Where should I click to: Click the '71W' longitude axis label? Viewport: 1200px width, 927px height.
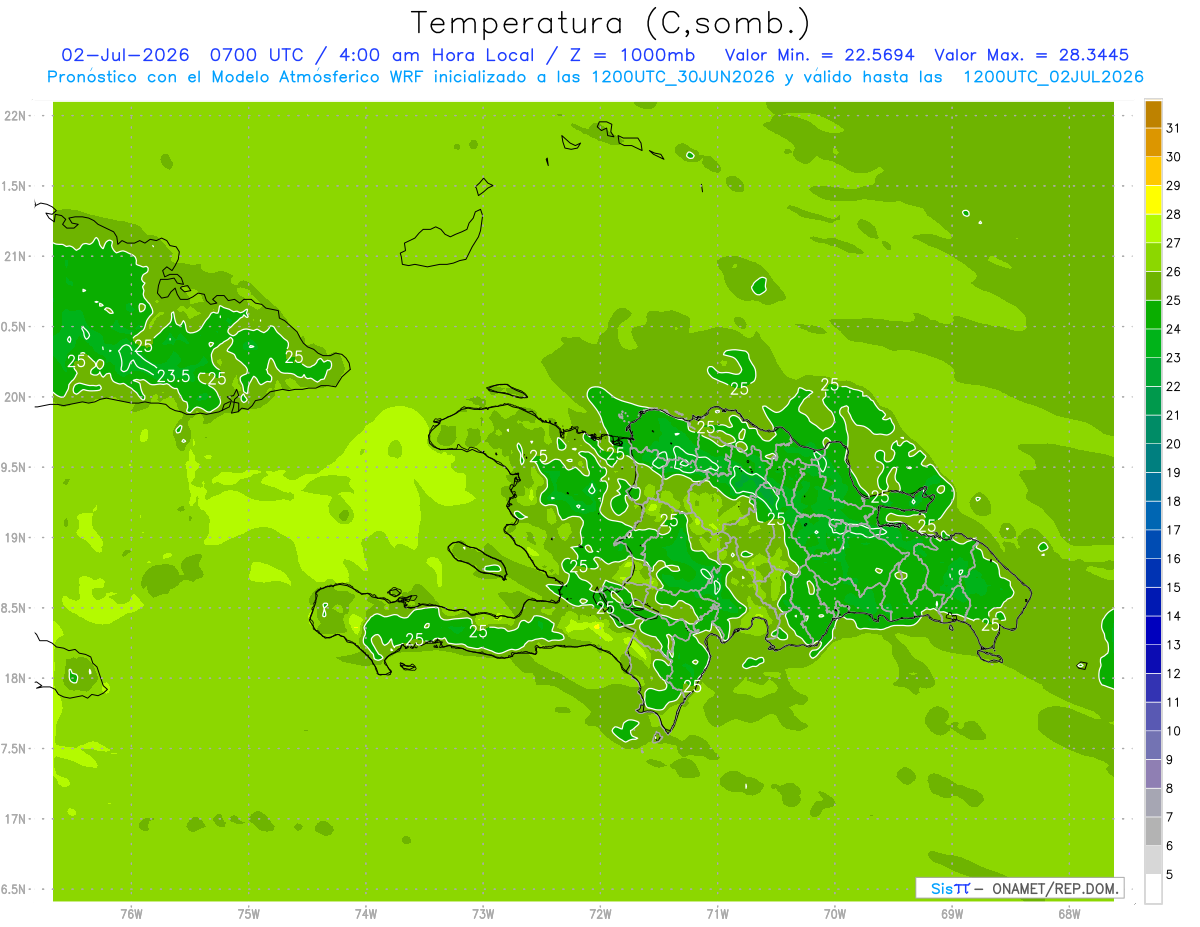click(717, 914)
